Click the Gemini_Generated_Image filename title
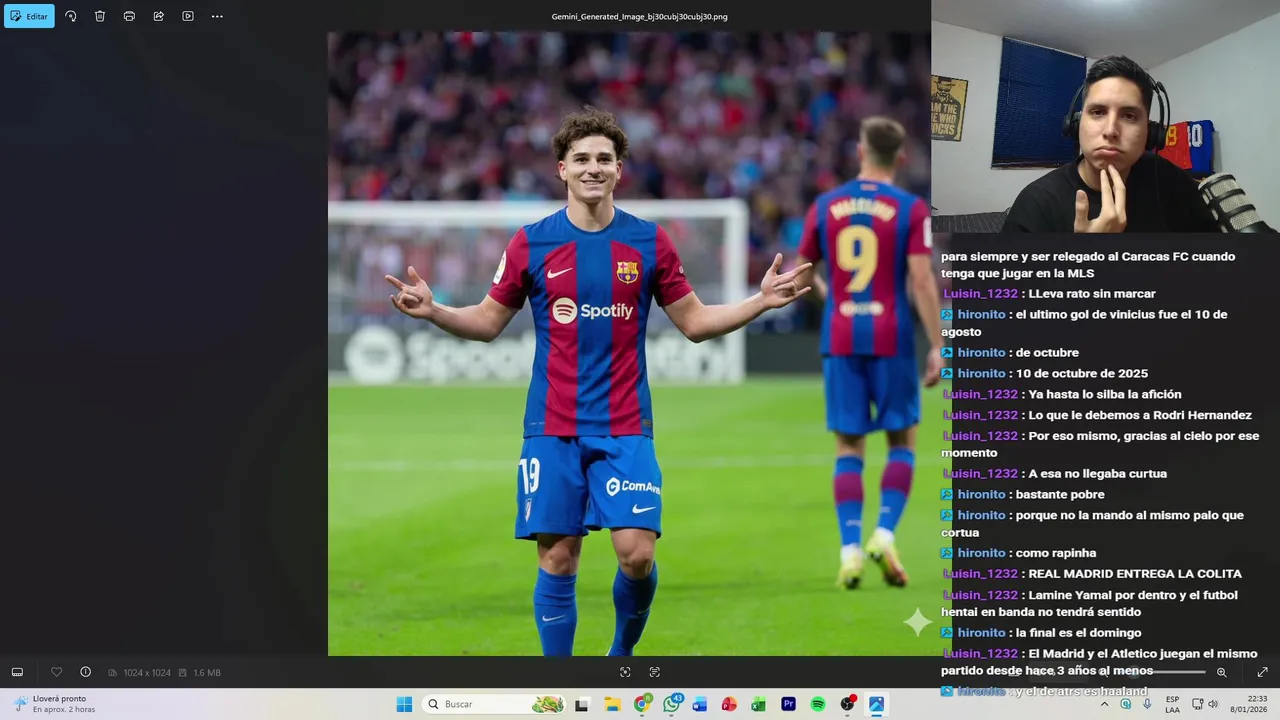The height and width of the screenshot is (720, 1280). tap(640, 17)
